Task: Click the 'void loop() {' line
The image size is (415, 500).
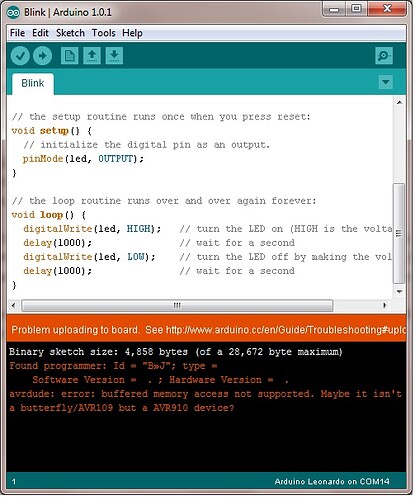Action: (49, 215)
